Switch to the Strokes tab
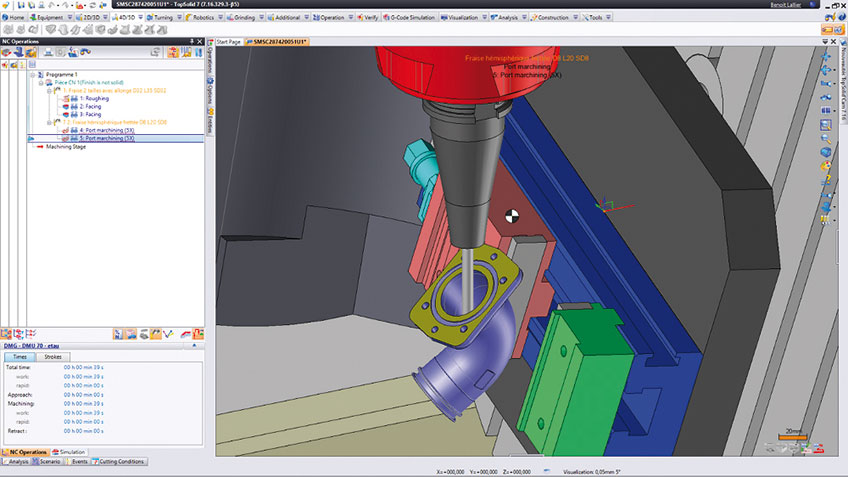Screen dimensions: 848x477 click(52, 356)
